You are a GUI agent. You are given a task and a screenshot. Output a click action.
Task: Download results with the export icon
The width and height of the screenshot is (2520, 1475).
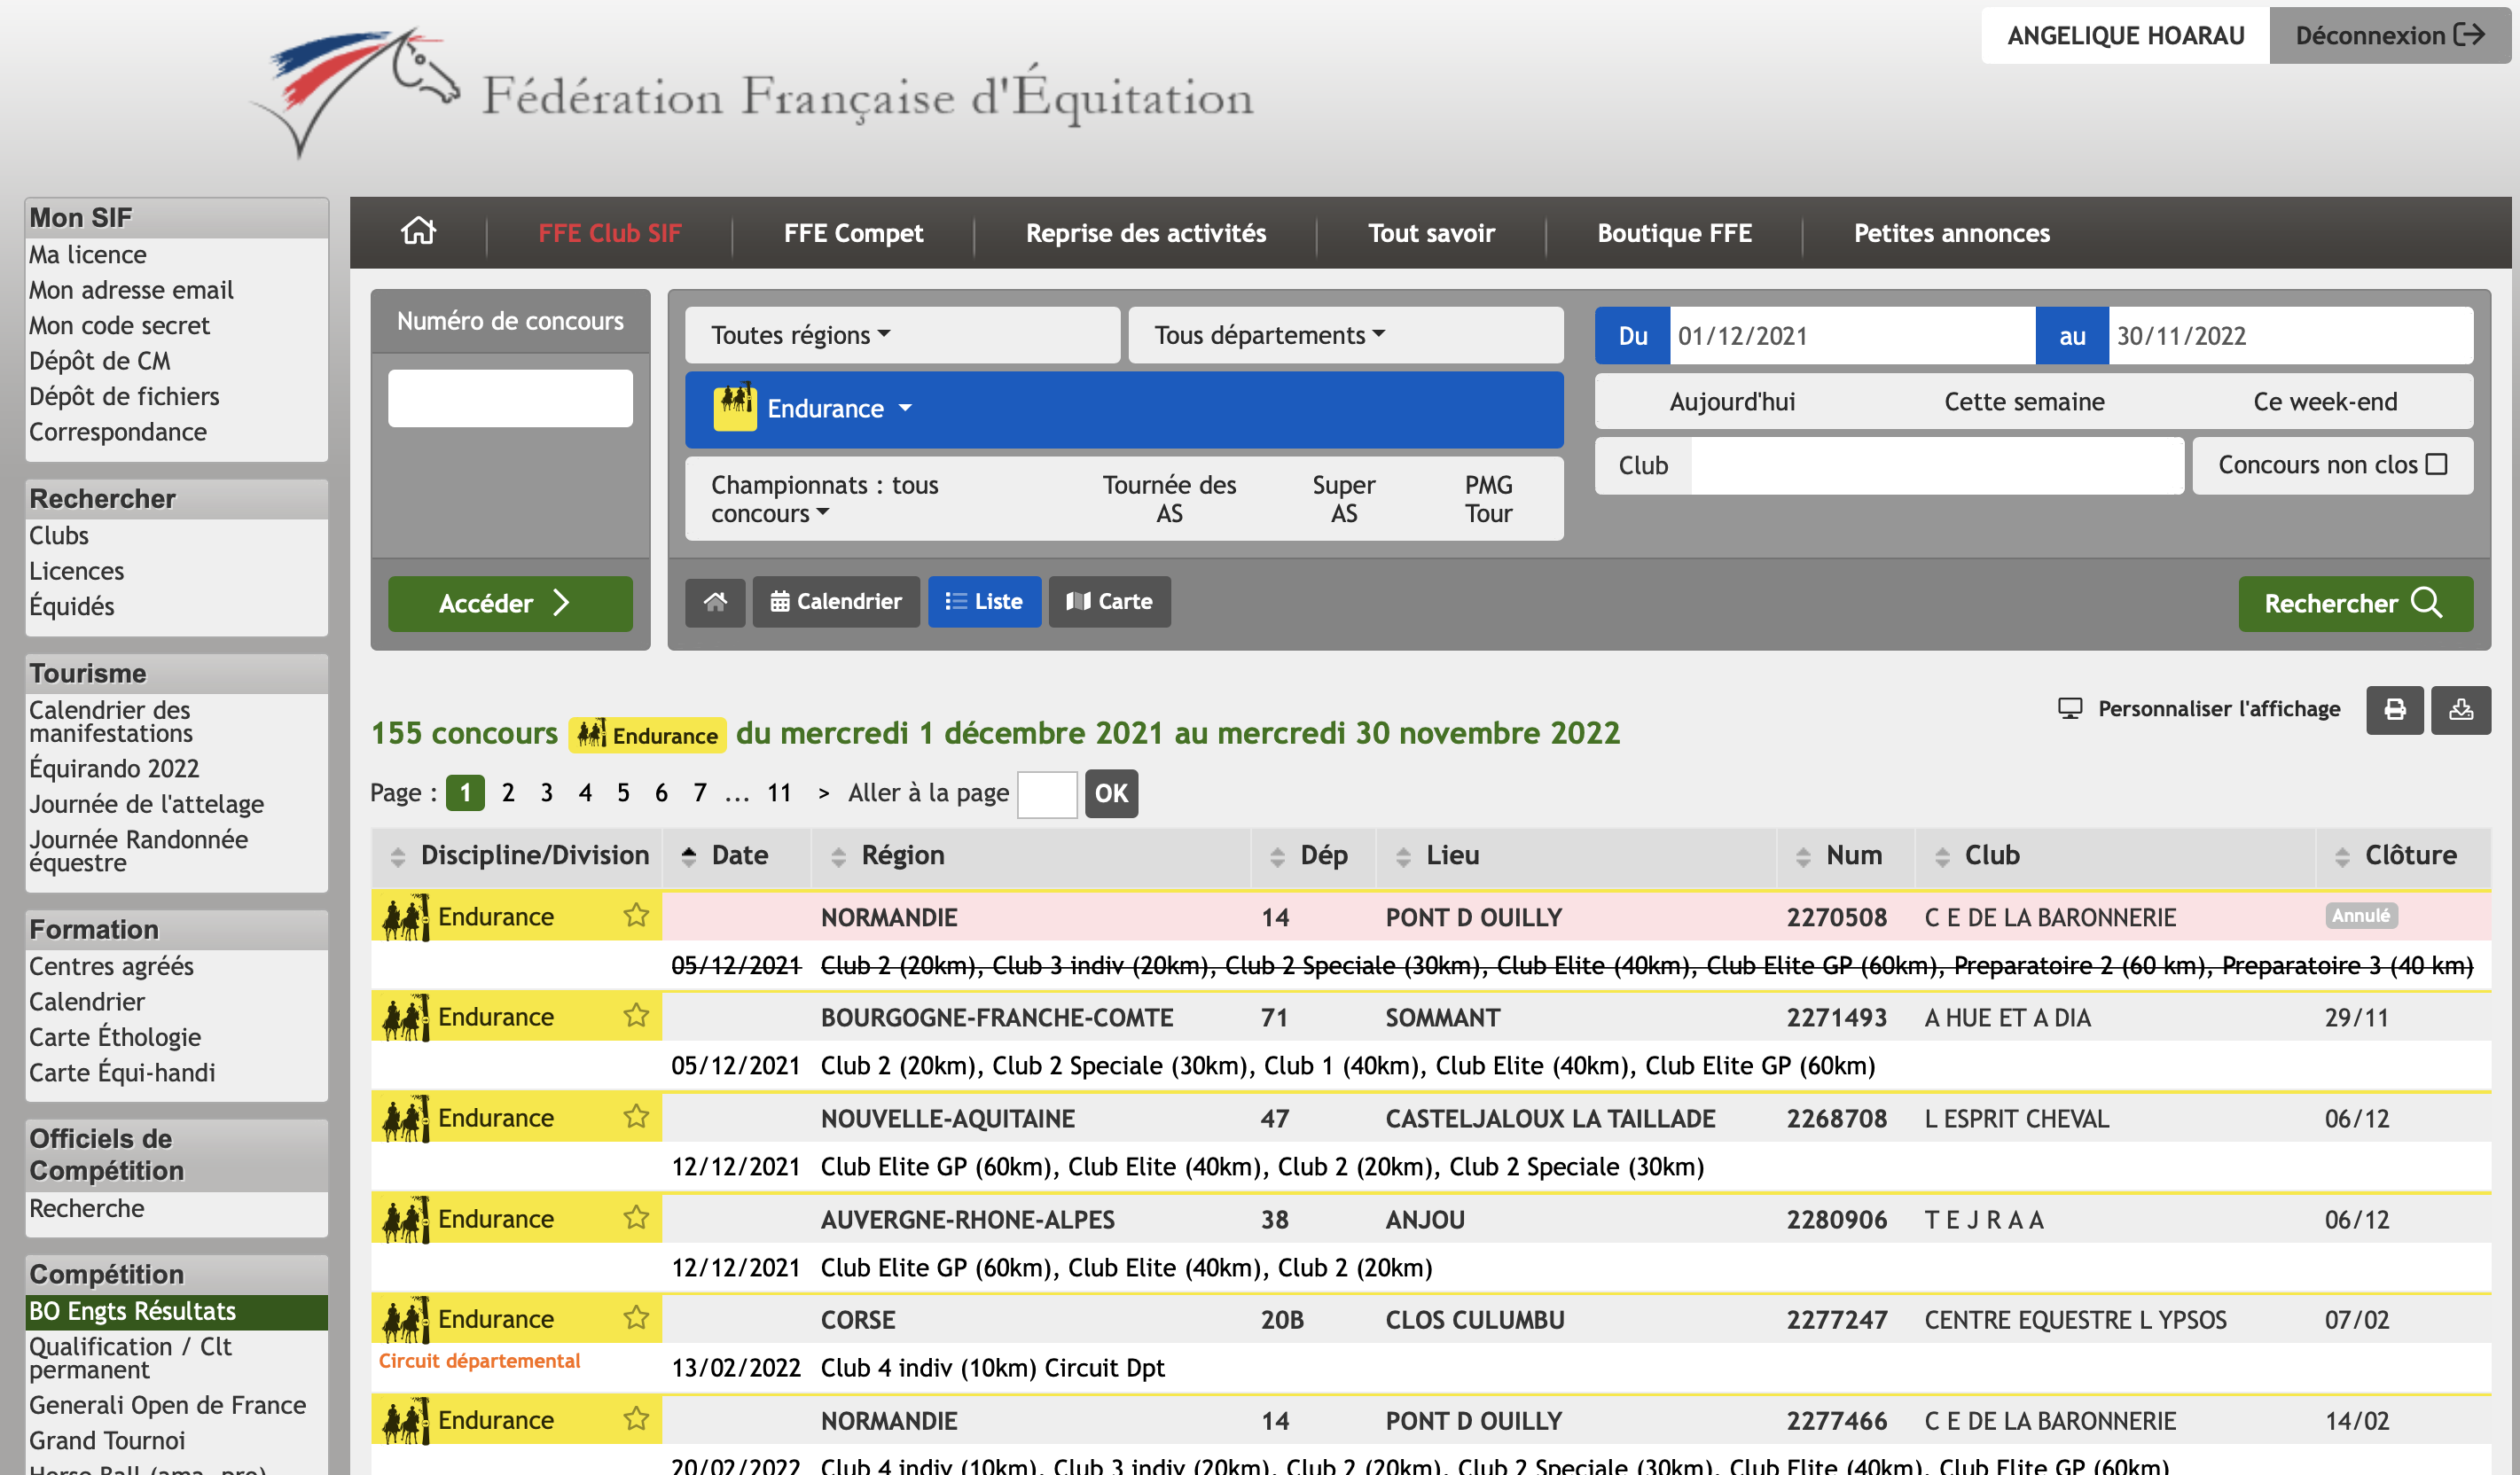2460,709
